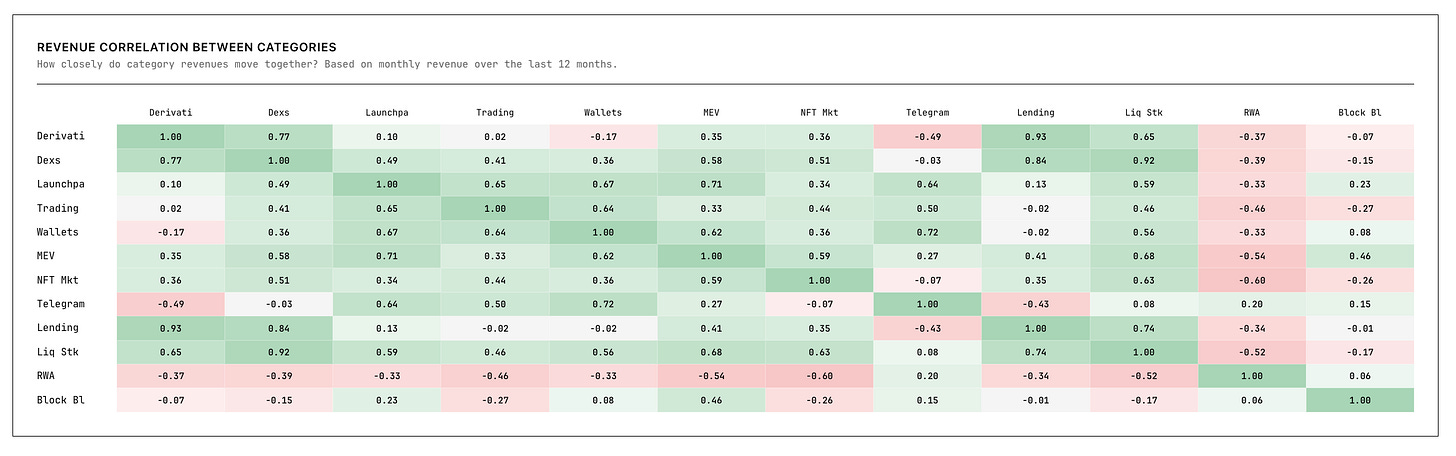Click the subtitle about monthly revenue
The image size is (1456, 456).
[x=326, y=64]
